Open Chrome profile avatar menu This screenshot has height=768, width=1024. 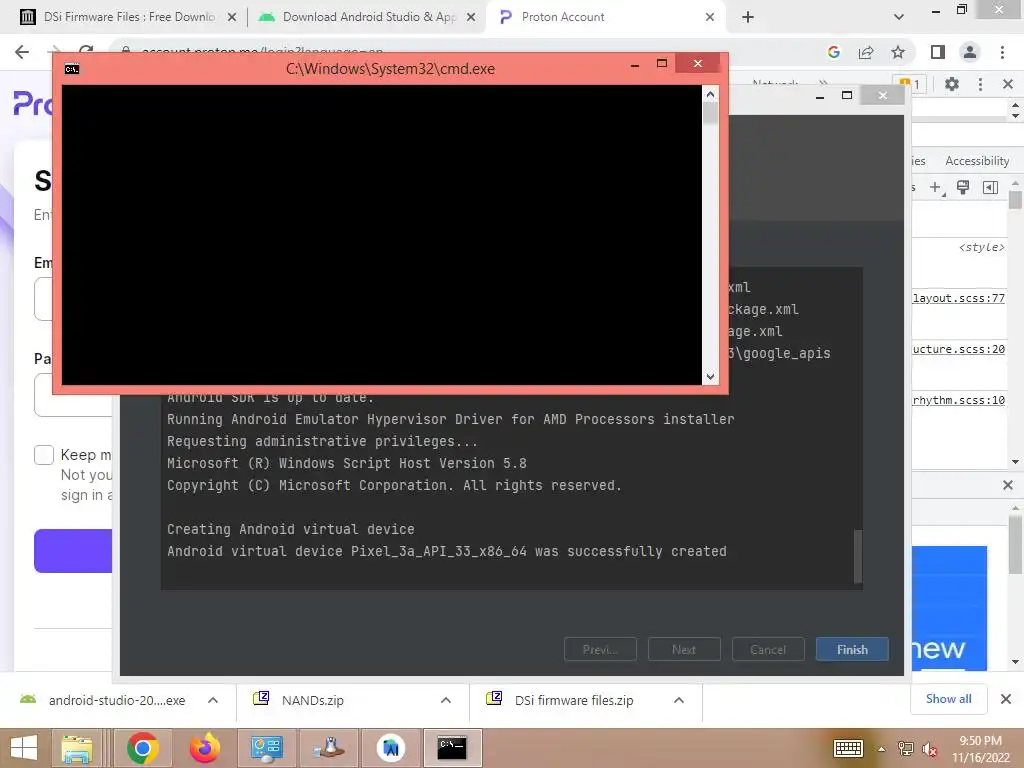click(x=970, y=52)
